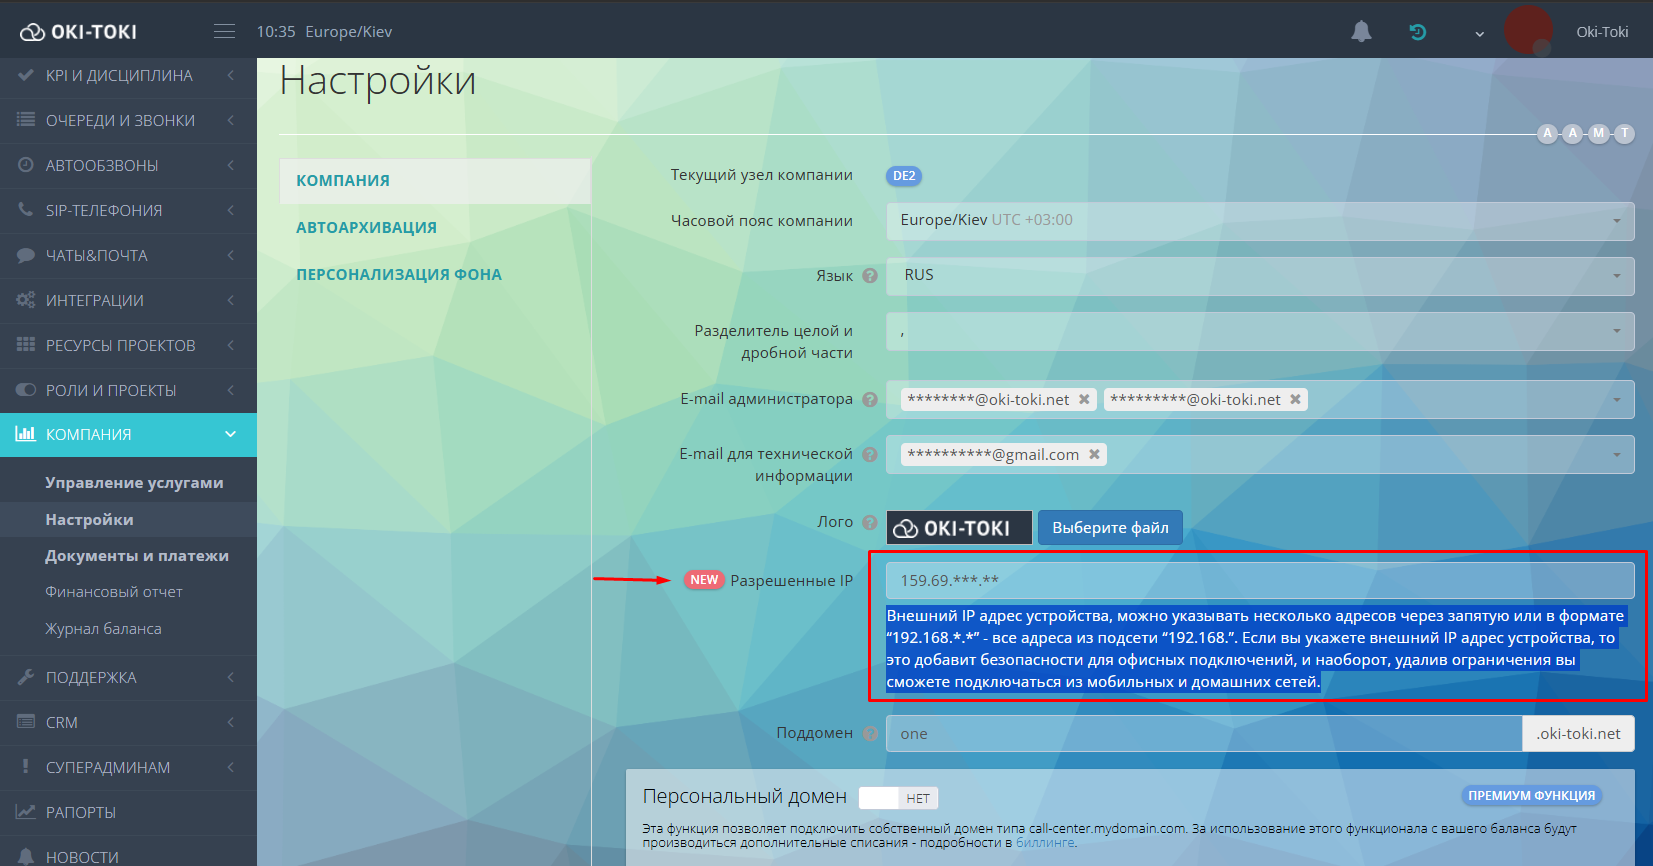
Task: Select the Персонализация фона tab
Action: coord(399,275)
